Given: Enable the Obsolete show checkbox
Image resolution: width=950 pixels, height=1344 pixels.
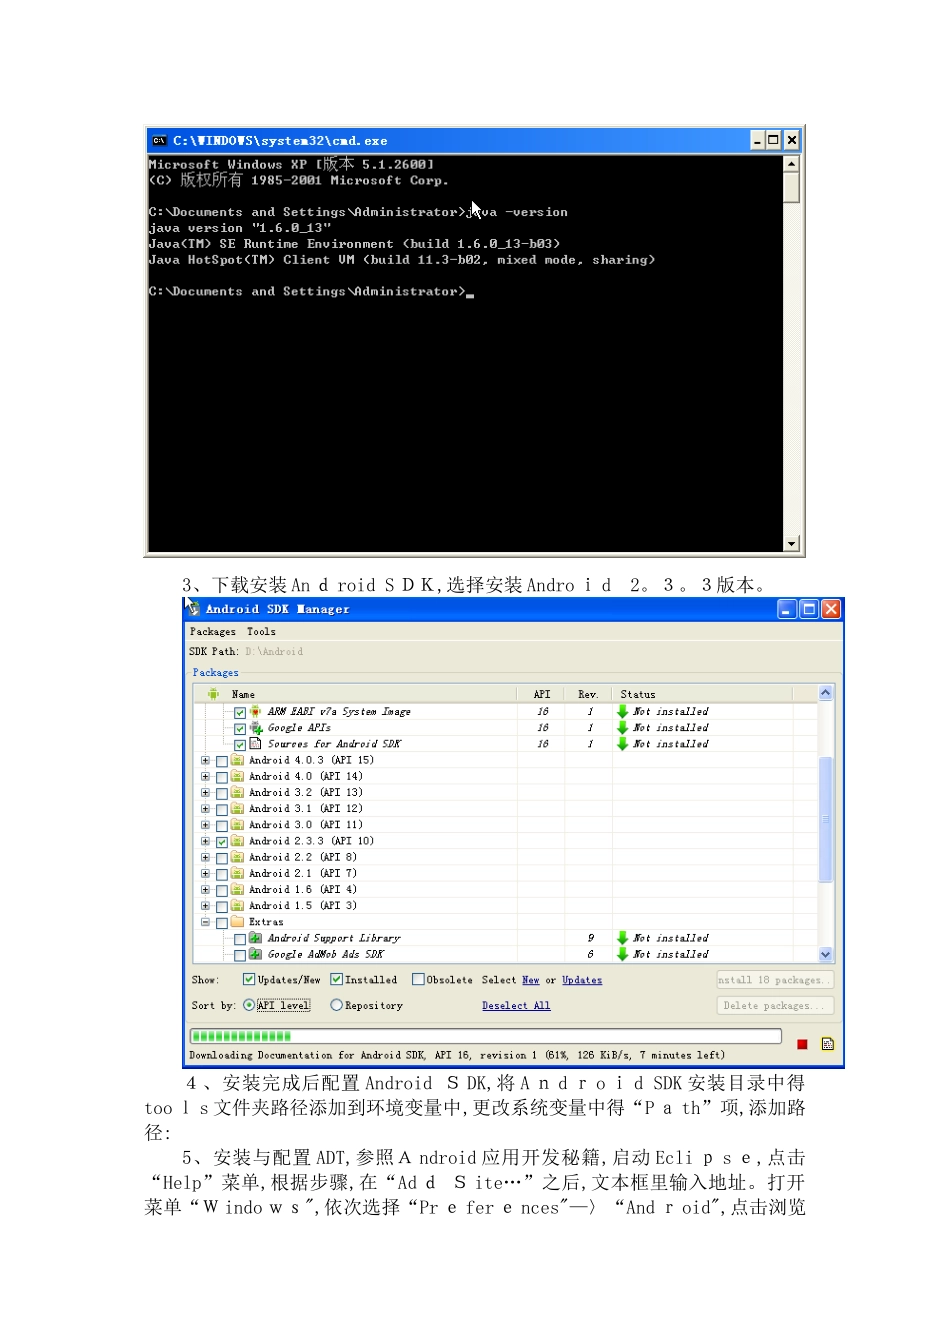Looking at the screenshot, I should tap(418, 979).
